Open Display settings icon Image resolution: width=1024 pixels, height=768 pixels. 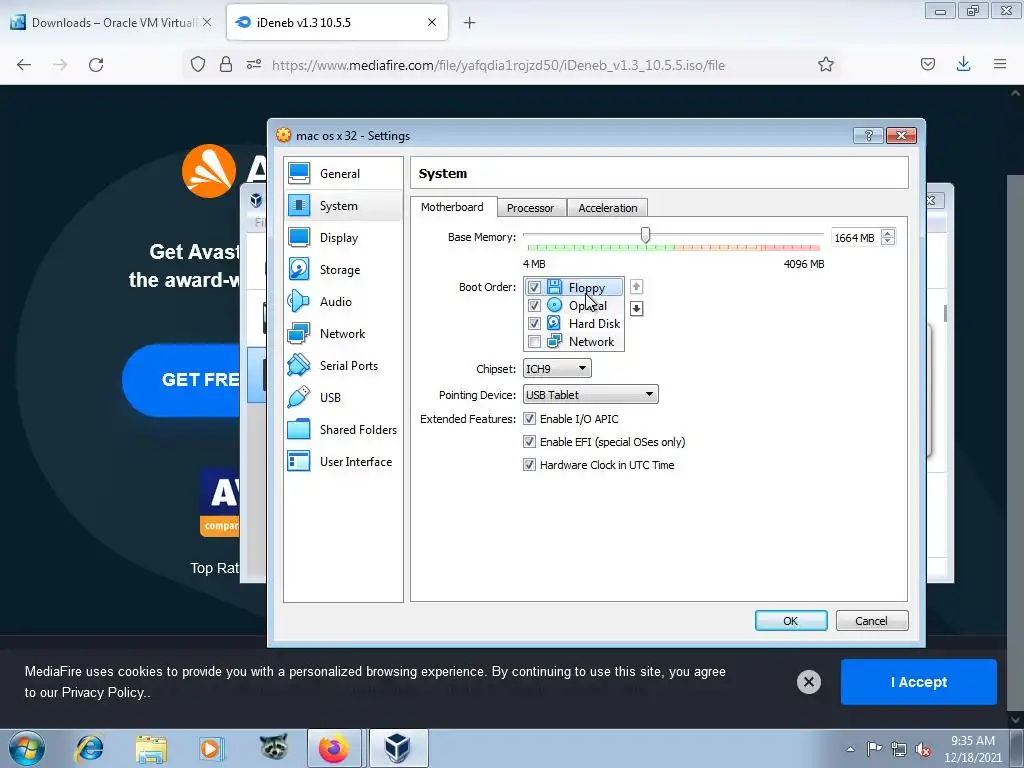tap(299, 237)
